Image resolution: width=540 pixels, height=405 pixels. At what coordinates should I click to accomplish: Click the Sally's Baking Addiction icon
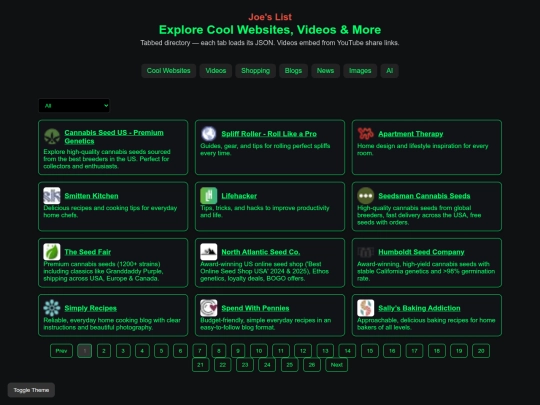365,308
